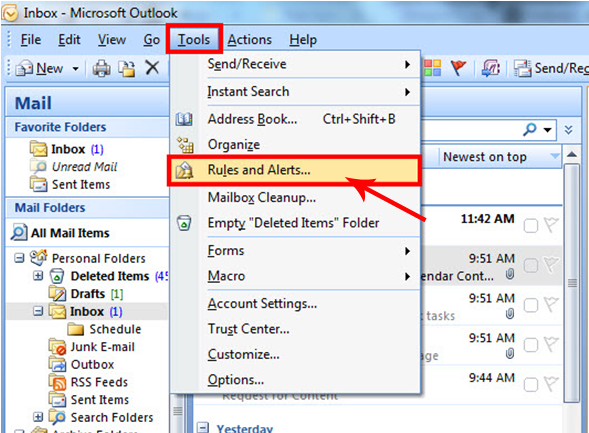Viewport: 589px width, 433px height.
Task: Click the Print icon in toolbar
Action: tap(101, 68)
